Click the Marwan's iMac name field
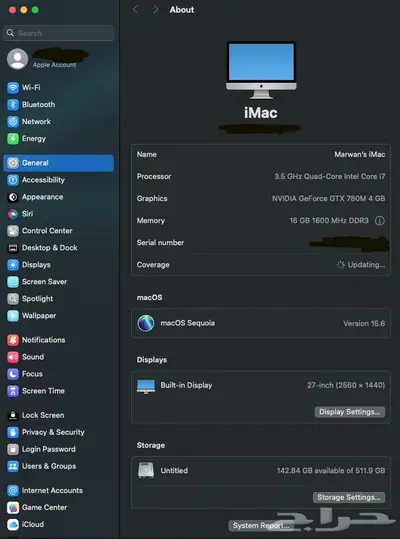The image size is (400, 539). coord(359,154)
